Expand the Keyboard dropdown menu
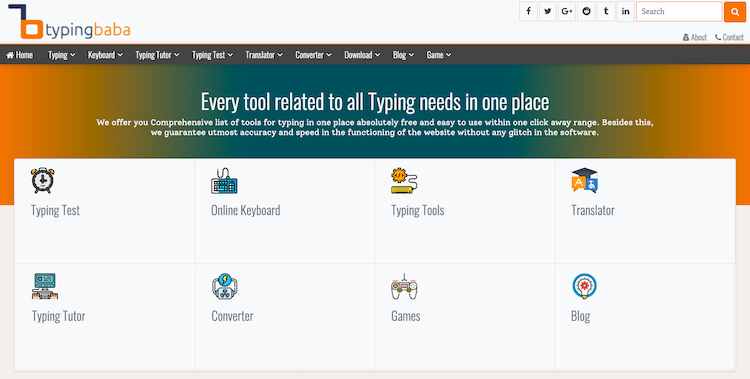 tap(105, 55)
